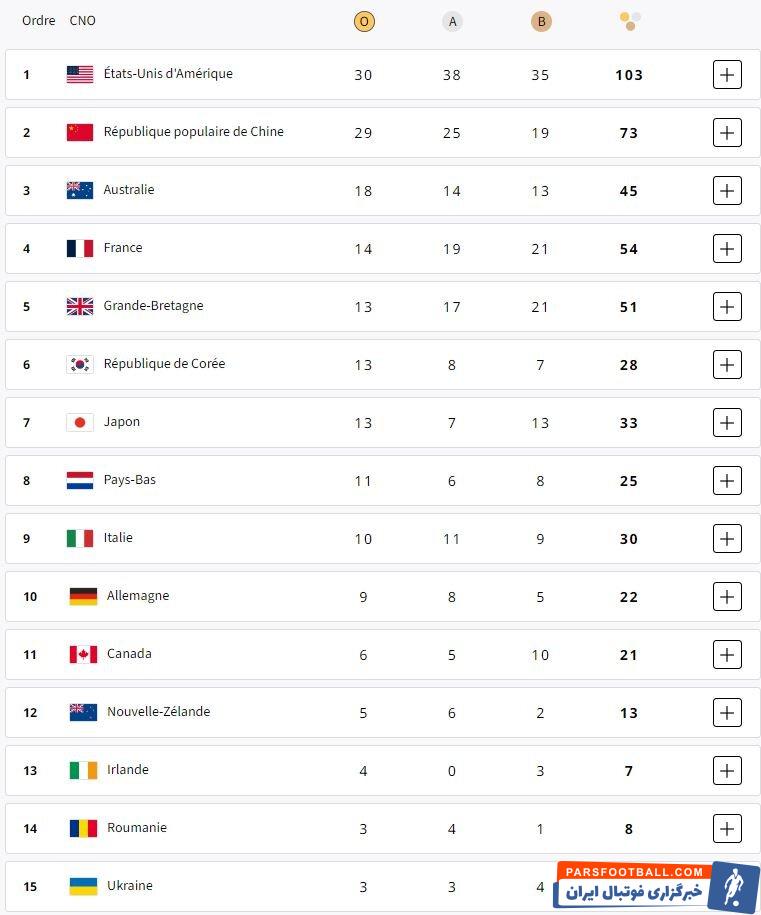Screen dimensions: 761x915
Task: Click the CNO column header
Action: pyautogui.click(x=83, y=21)
